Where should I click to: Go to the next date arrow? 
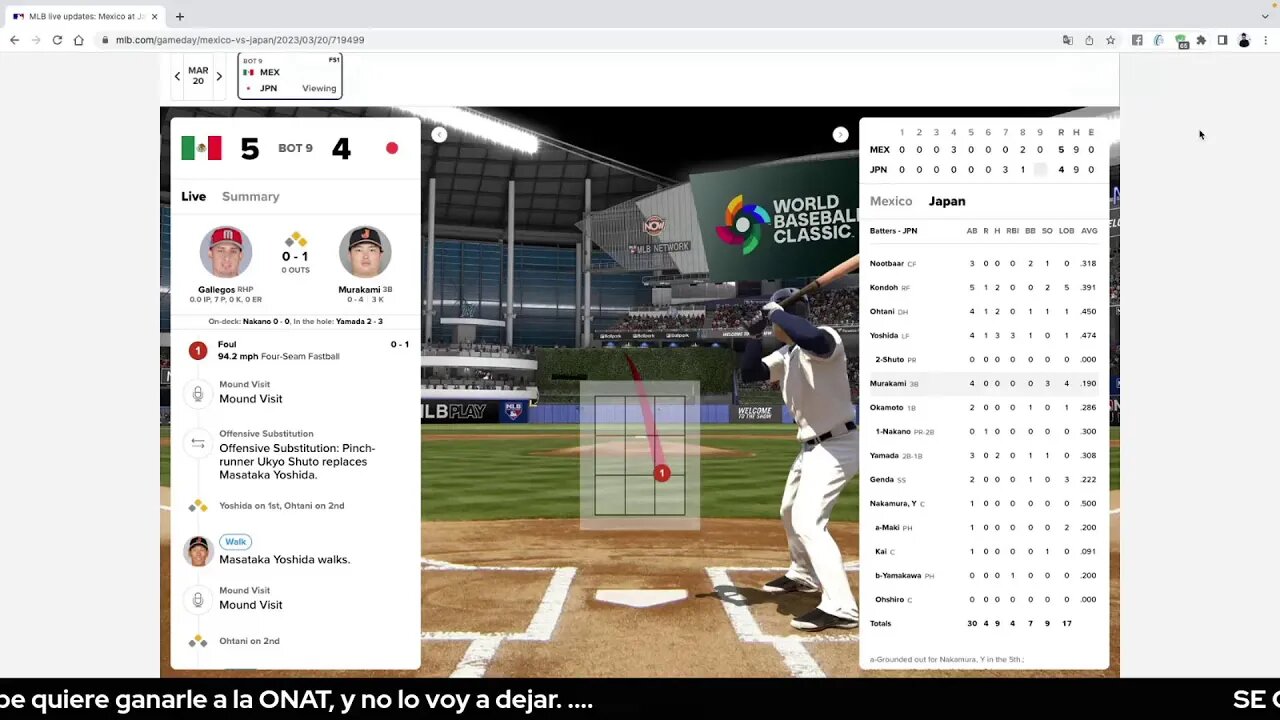pyautogui.click(x=219, y=76)
